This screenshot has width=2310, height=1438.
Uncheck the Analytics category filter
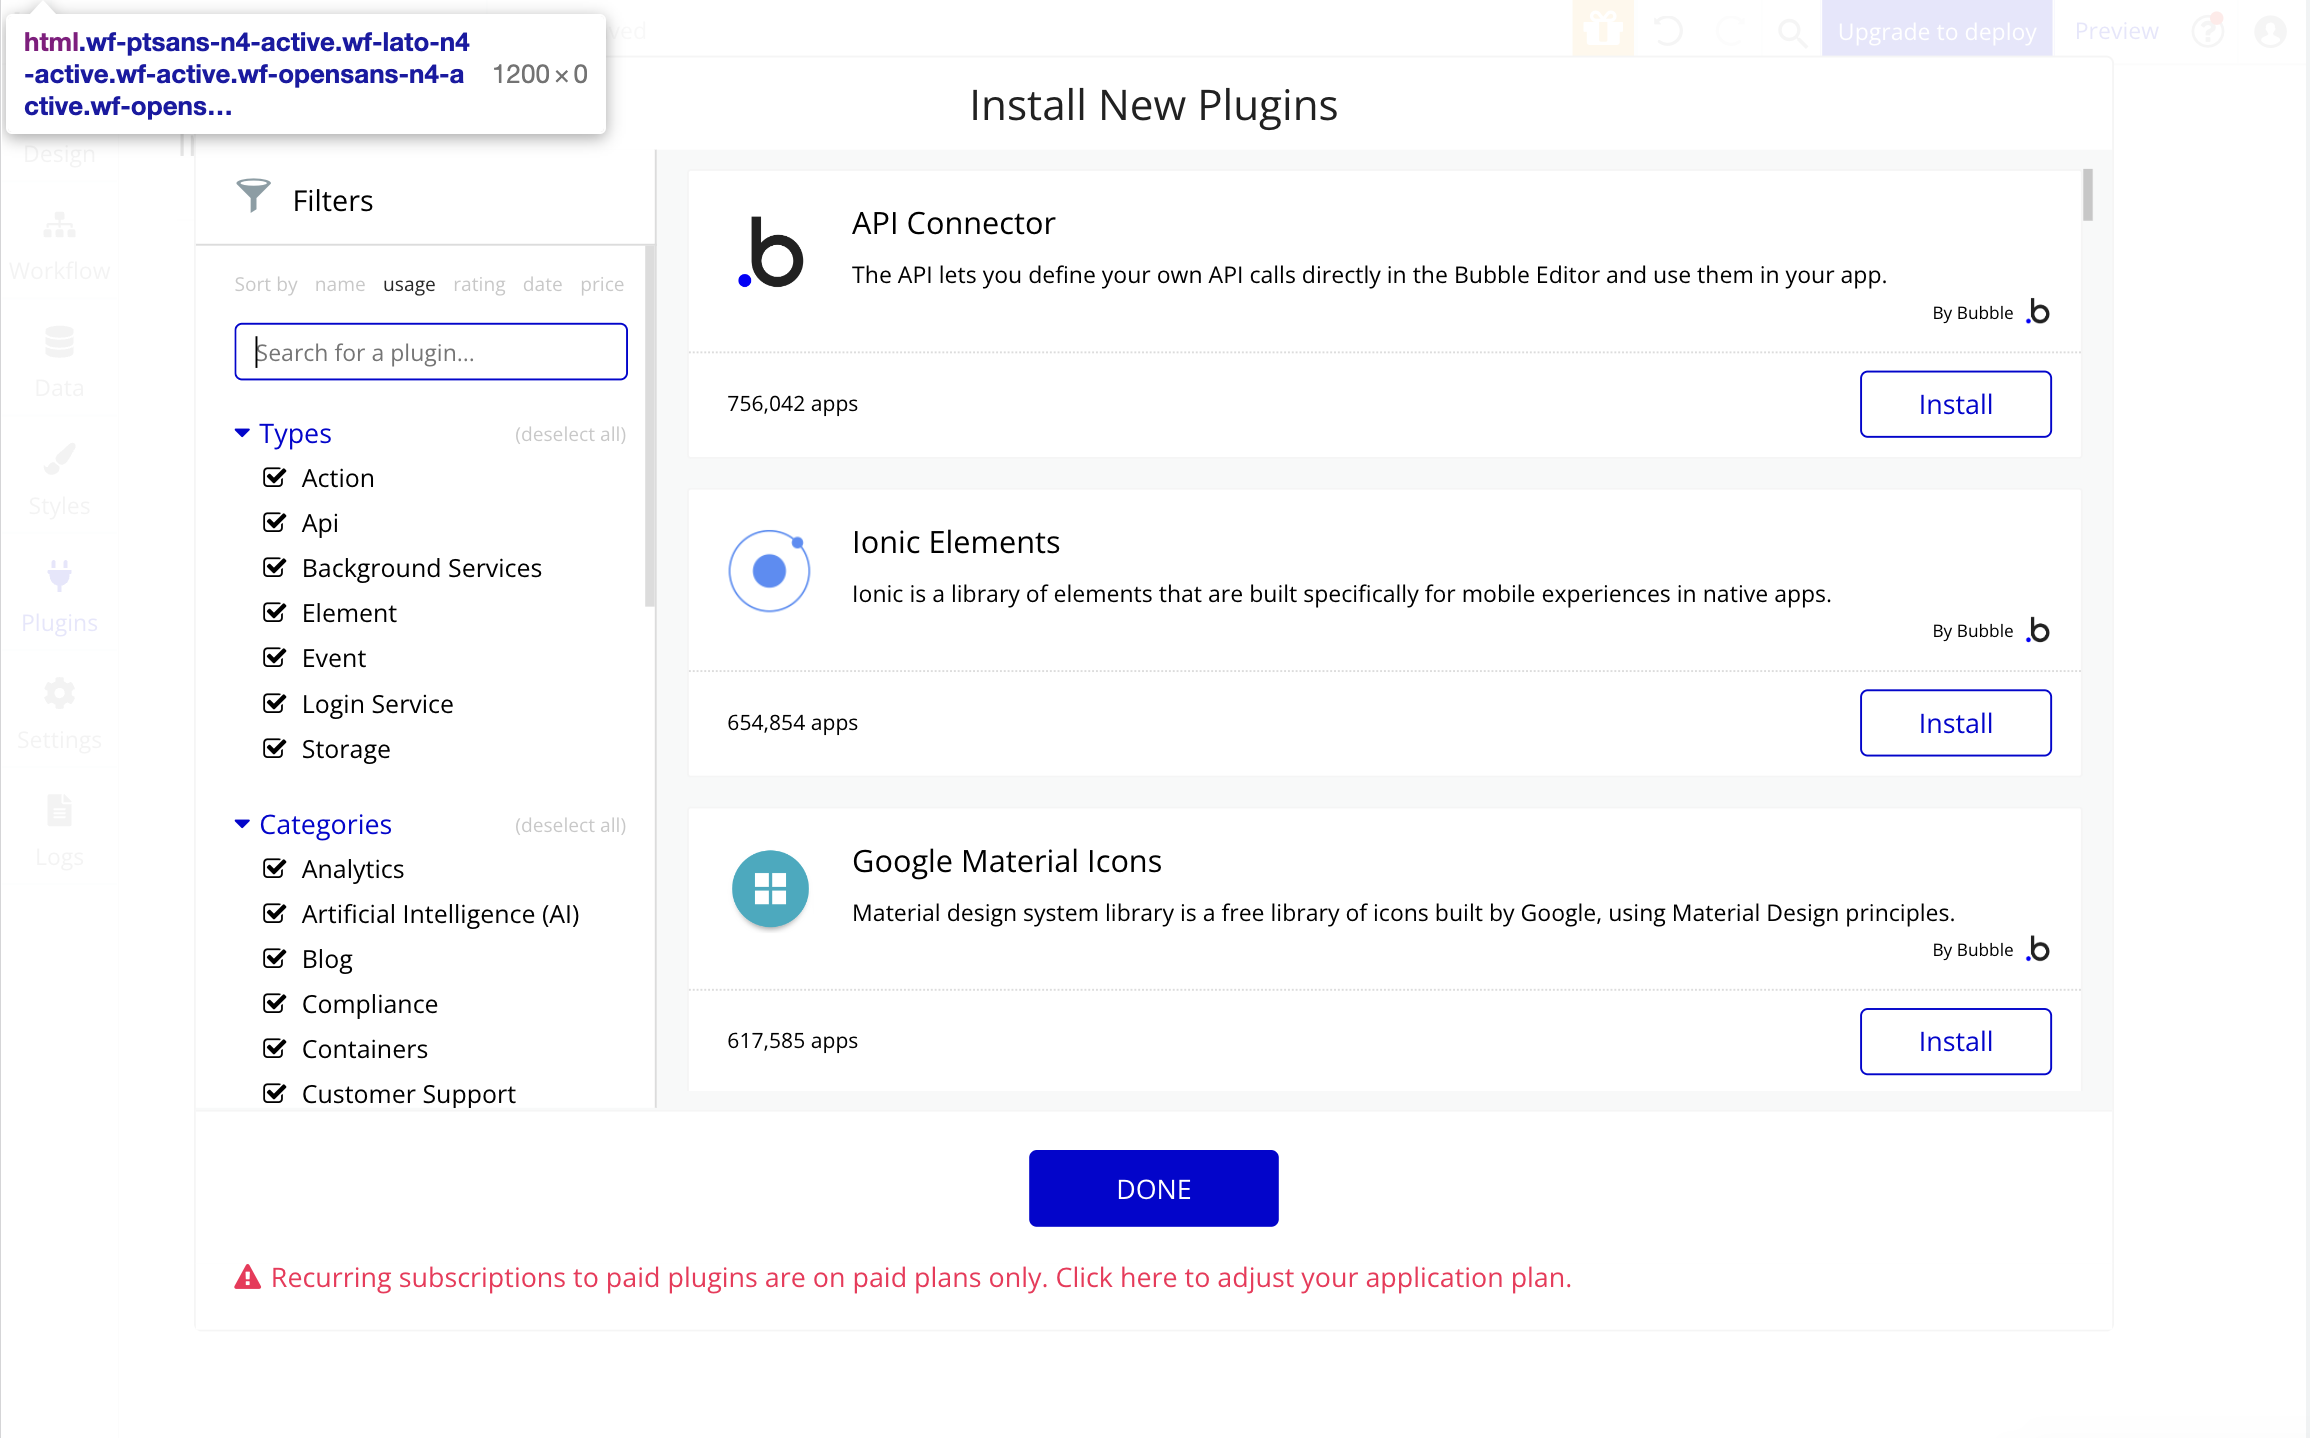(276, 868)
